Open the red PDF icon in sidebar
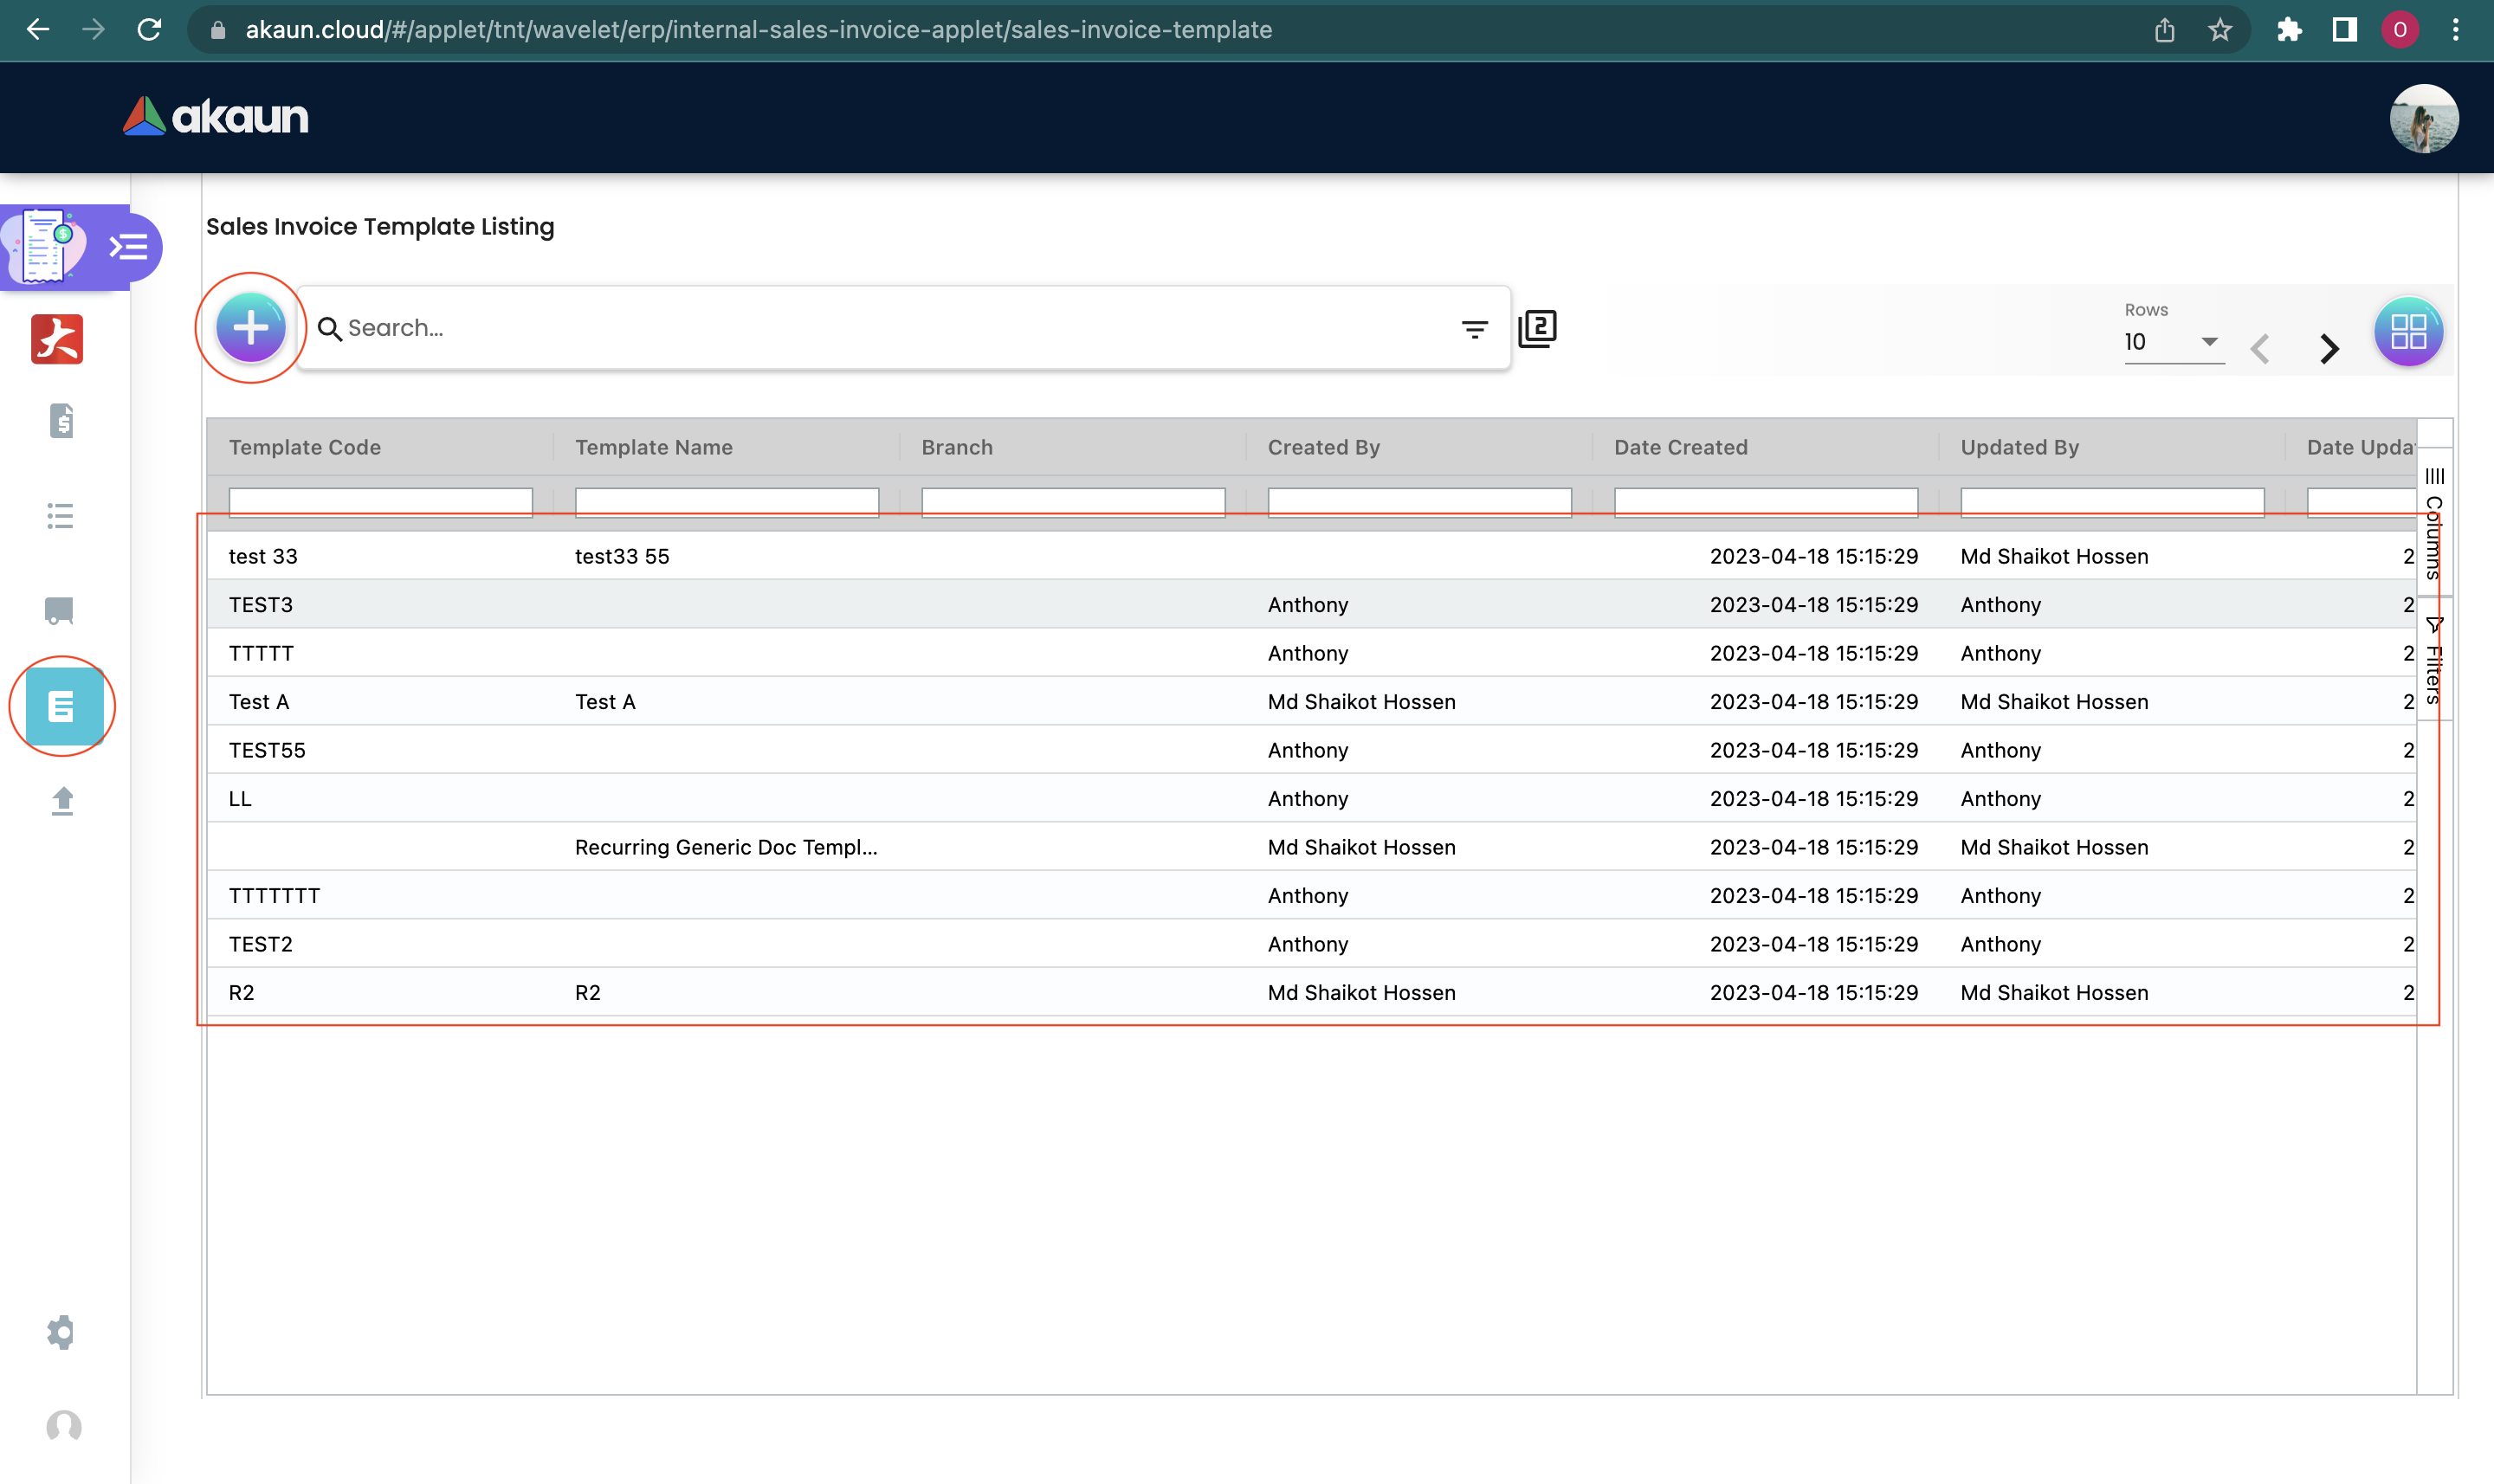Image resolution: width=2494 pixels, height=1484 pixels. pos(57,340)
